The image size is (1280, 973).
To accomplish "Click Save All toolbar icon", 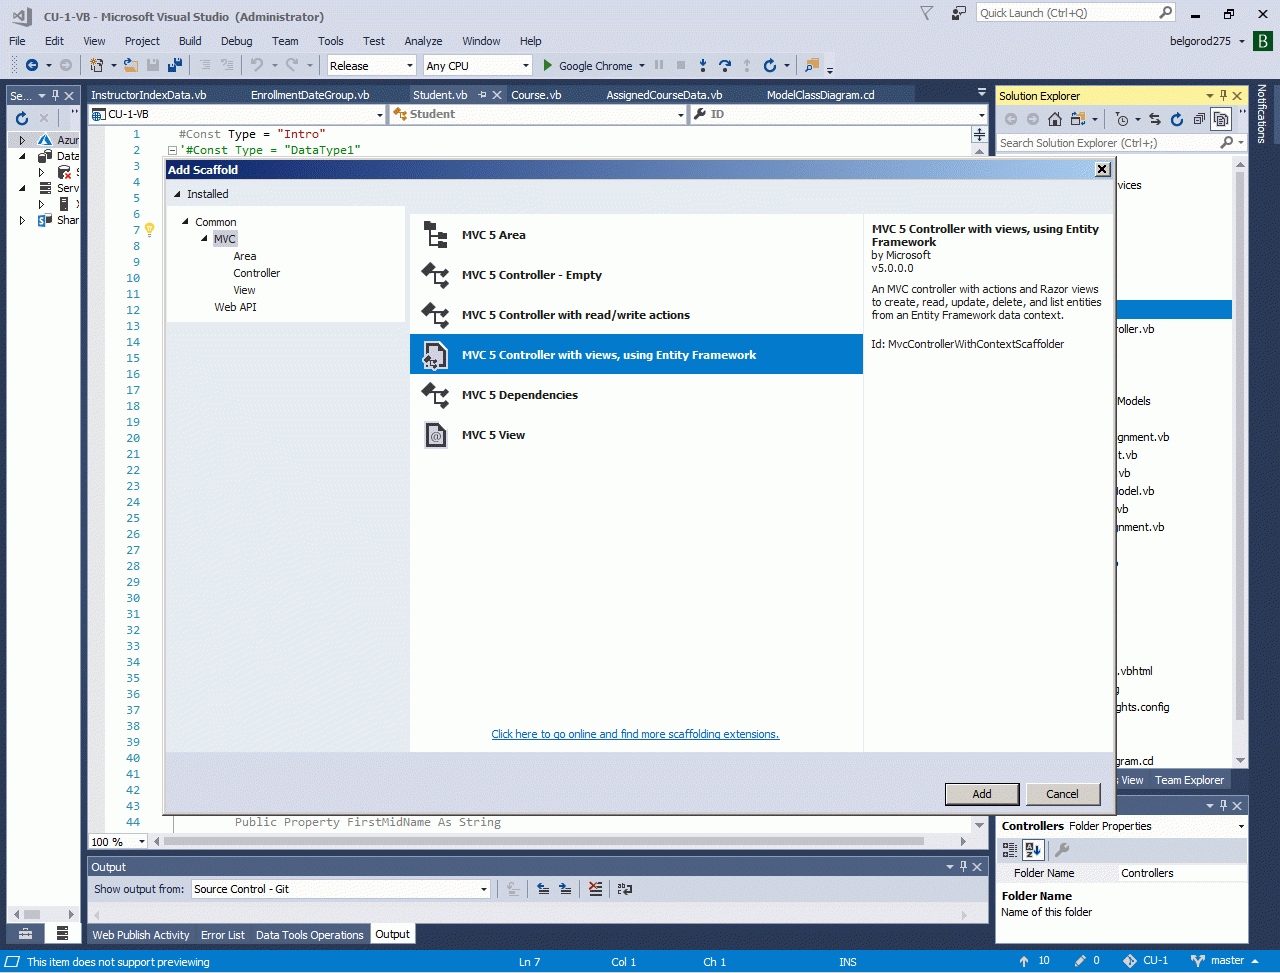I will pos(175,66).
